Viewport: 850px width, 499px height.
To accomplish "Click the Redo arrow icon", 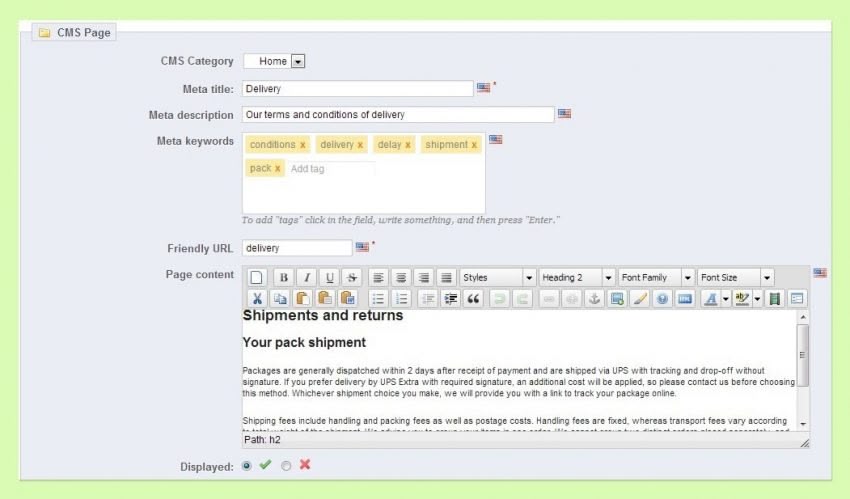I will point(522,299).
